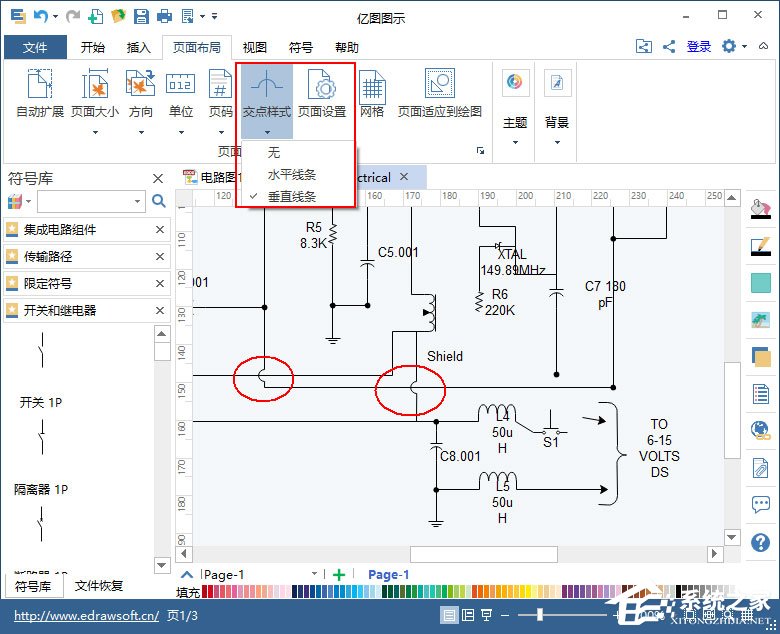Open the Page-1 selector dropdown

314,575
